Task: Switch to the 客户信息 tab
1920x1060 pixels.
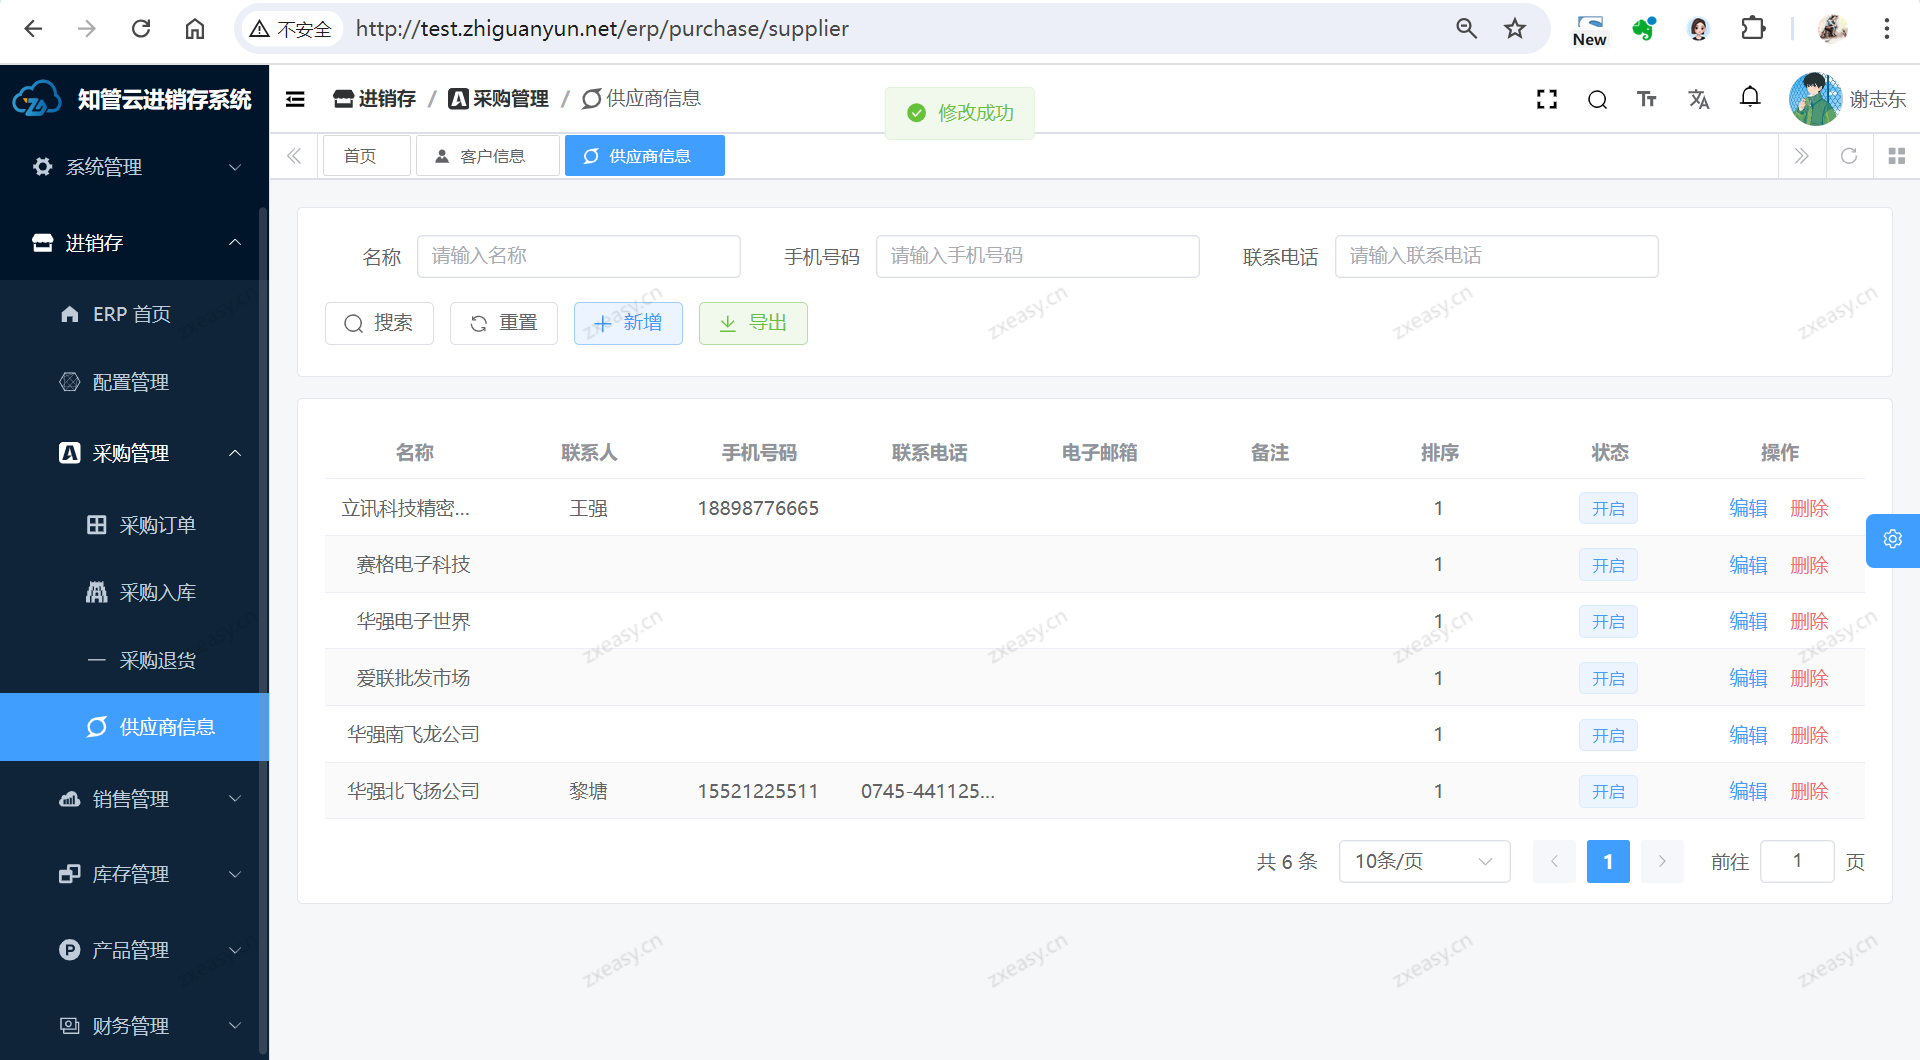Action: point(488,156)
